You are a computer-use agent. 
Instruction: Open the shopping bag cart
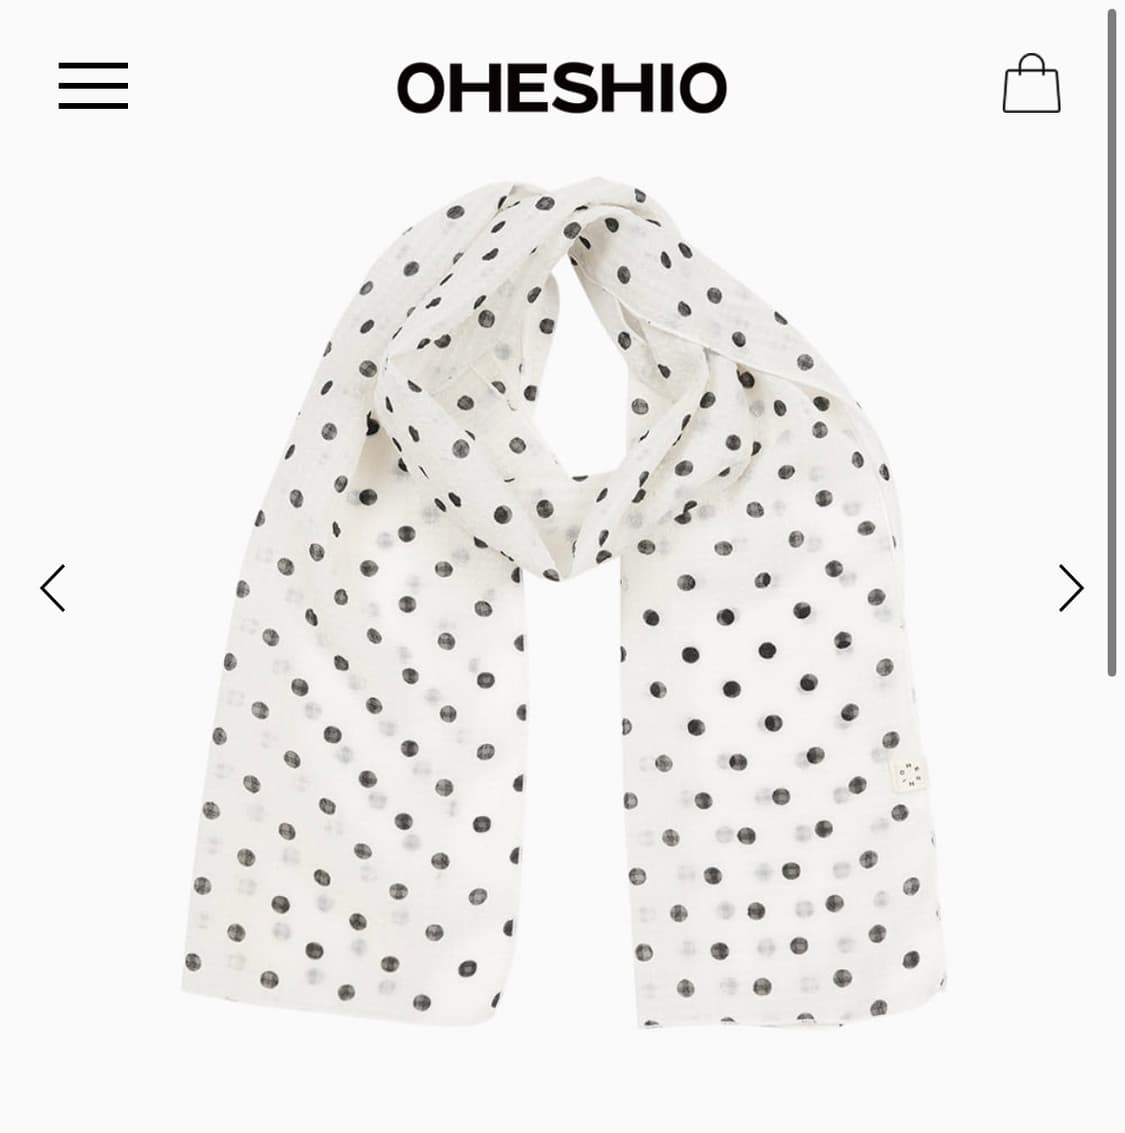(x=1031, y=83)
